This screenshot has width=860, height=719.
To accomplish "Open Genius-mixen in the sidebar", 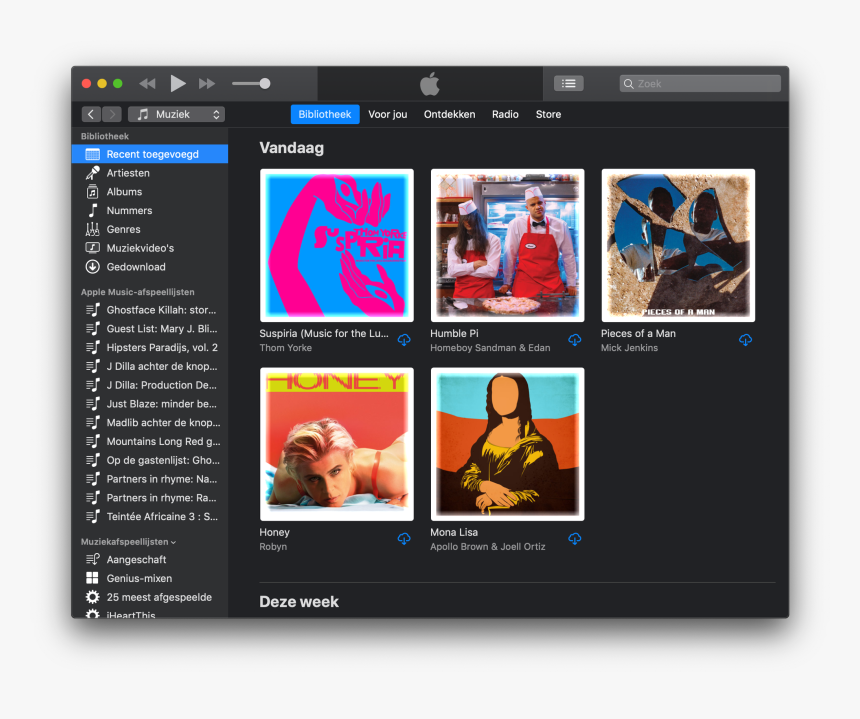I will (x=150, y=578).
